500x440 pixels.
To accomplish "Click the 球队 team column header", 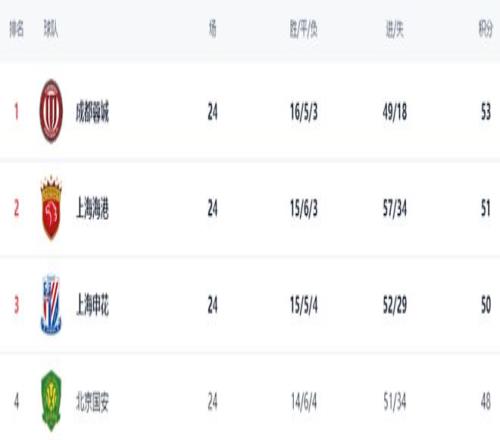I will tap(51, 28).
